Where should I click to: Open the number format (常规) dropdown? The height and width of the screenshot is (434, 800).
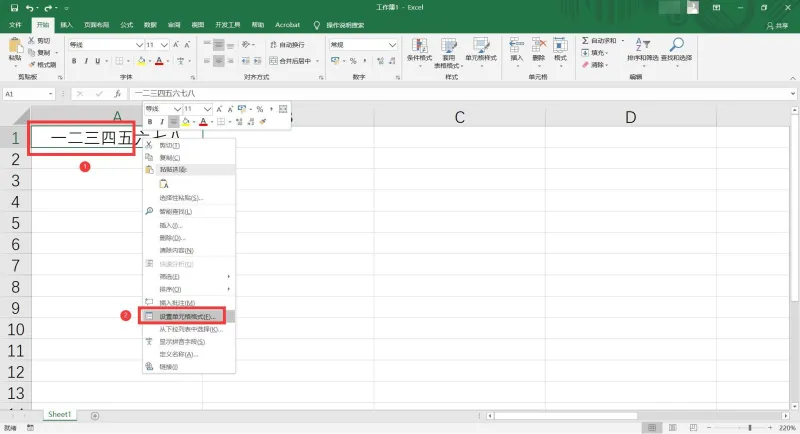[x=392, y=45]
